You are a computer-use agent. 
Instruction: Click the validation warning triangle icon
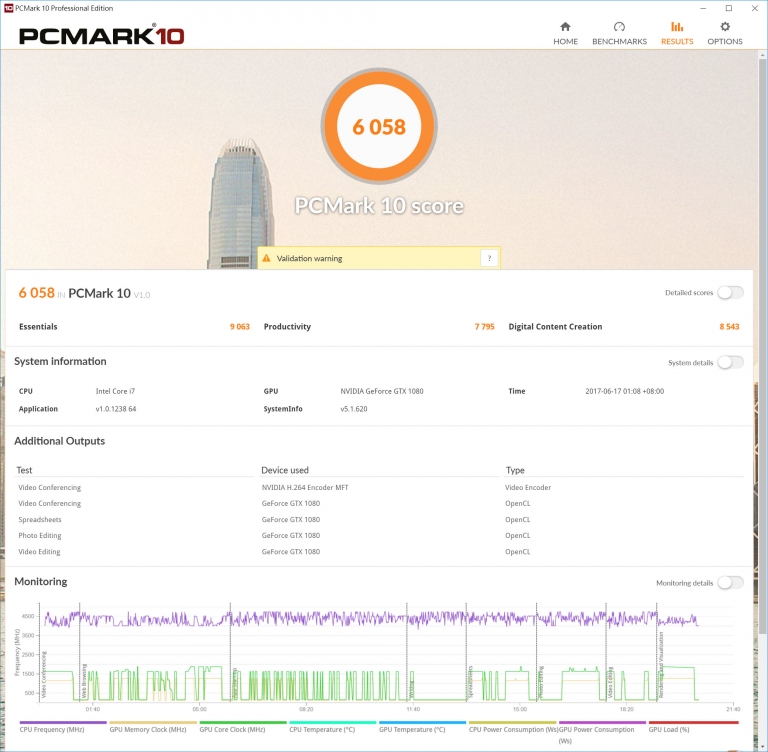click(266, 258)
